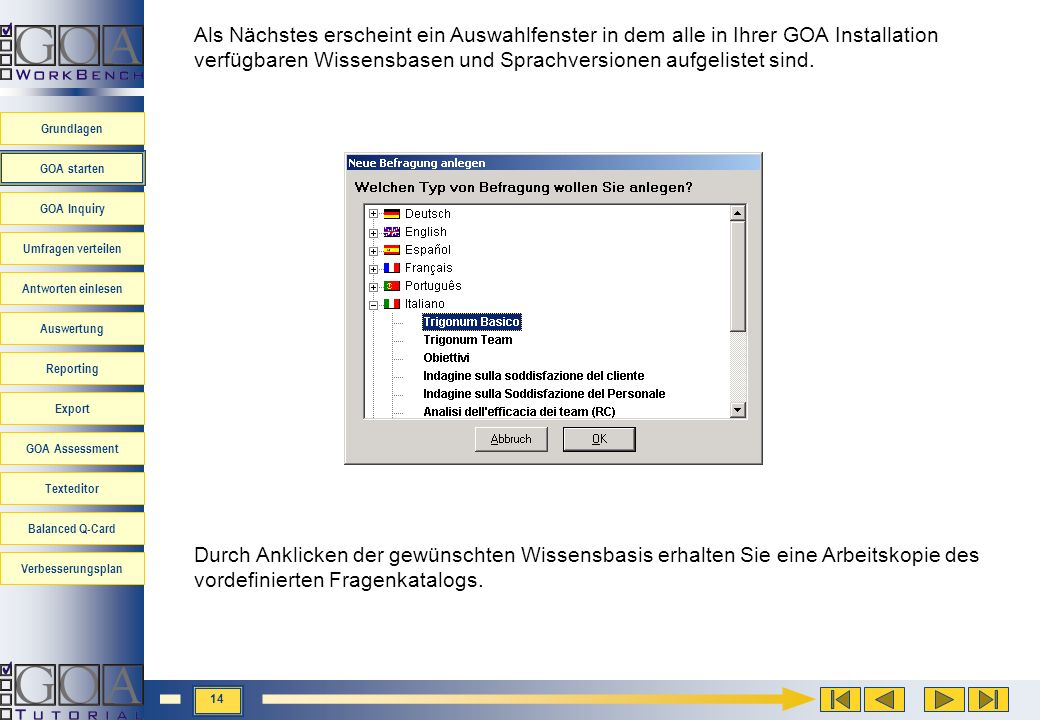1040x720 pixels.
Task: Confirm with the OK button
Action: (599, 439)
